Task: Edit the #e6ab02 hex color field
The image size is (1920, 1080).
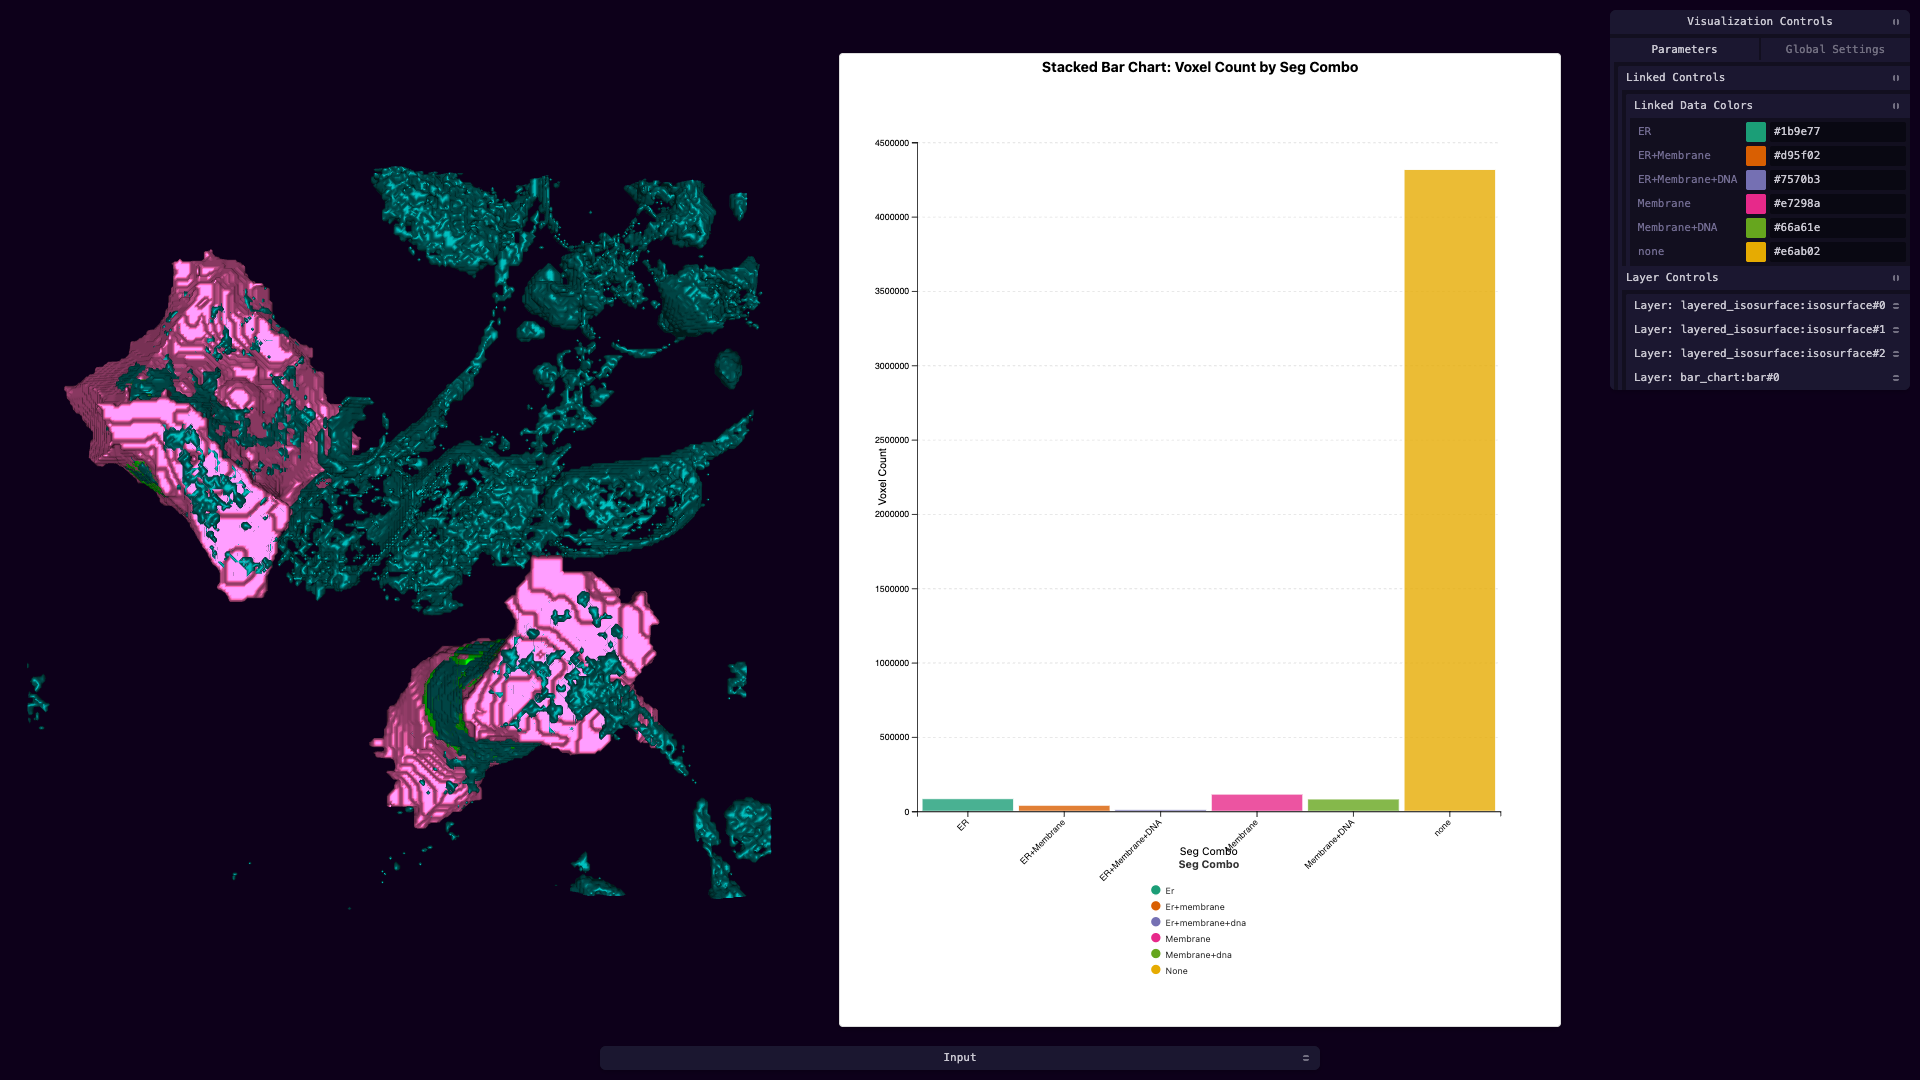Action: tap(1837, 252)
